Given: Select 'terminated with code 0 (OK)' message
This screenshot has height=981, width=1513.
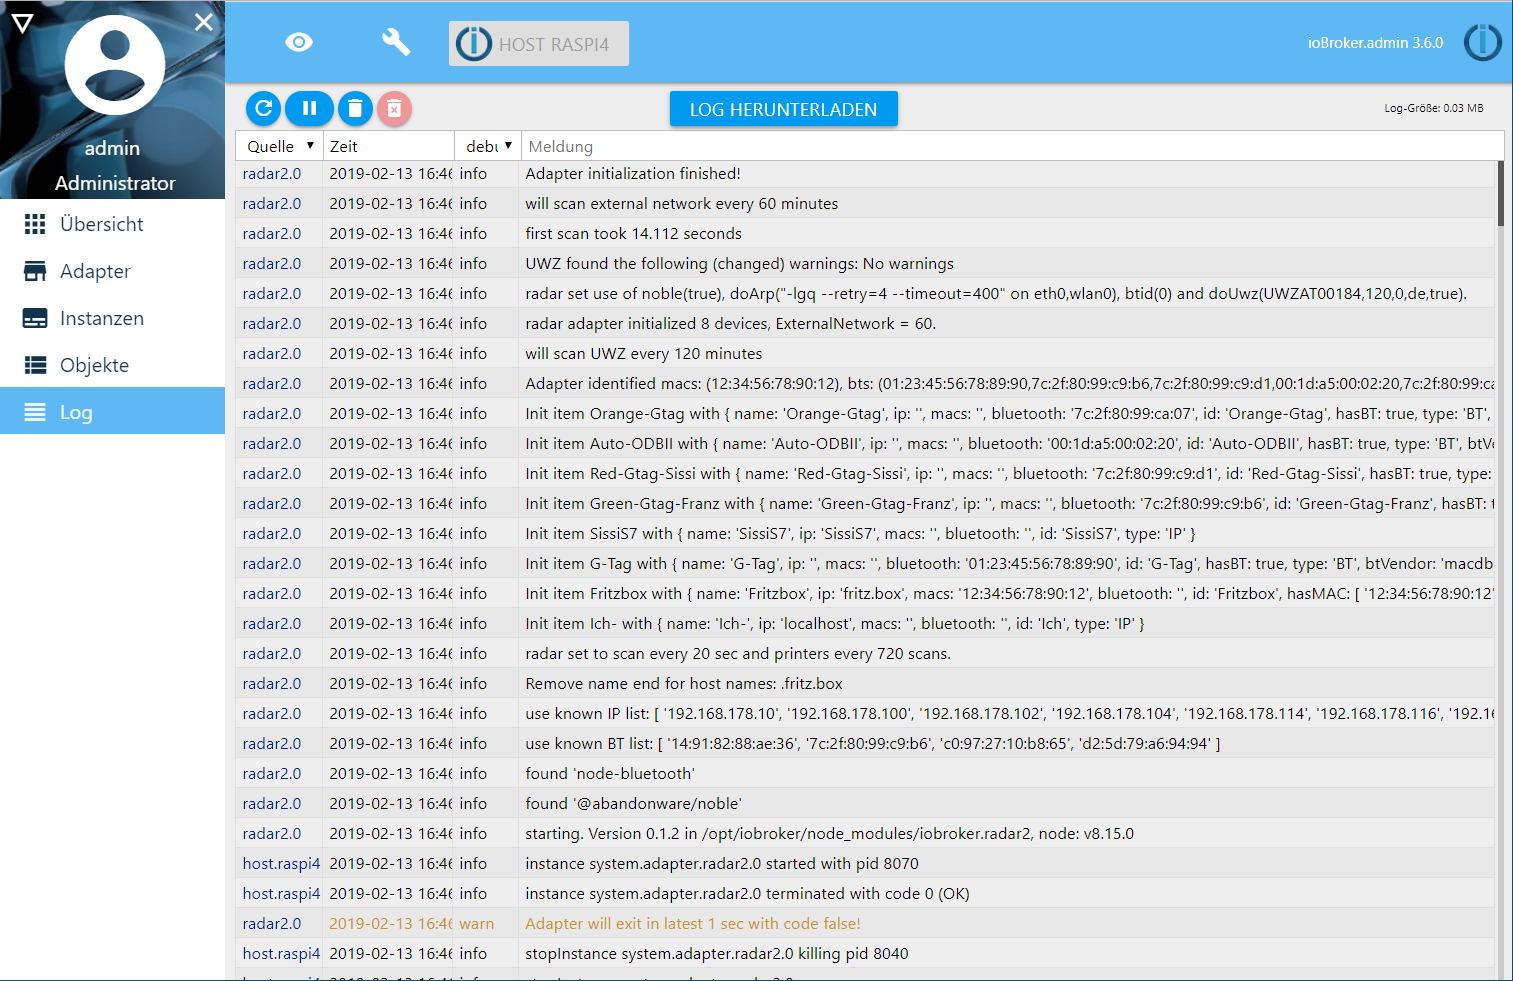Looking at the screenshot, I should (747, 894).
